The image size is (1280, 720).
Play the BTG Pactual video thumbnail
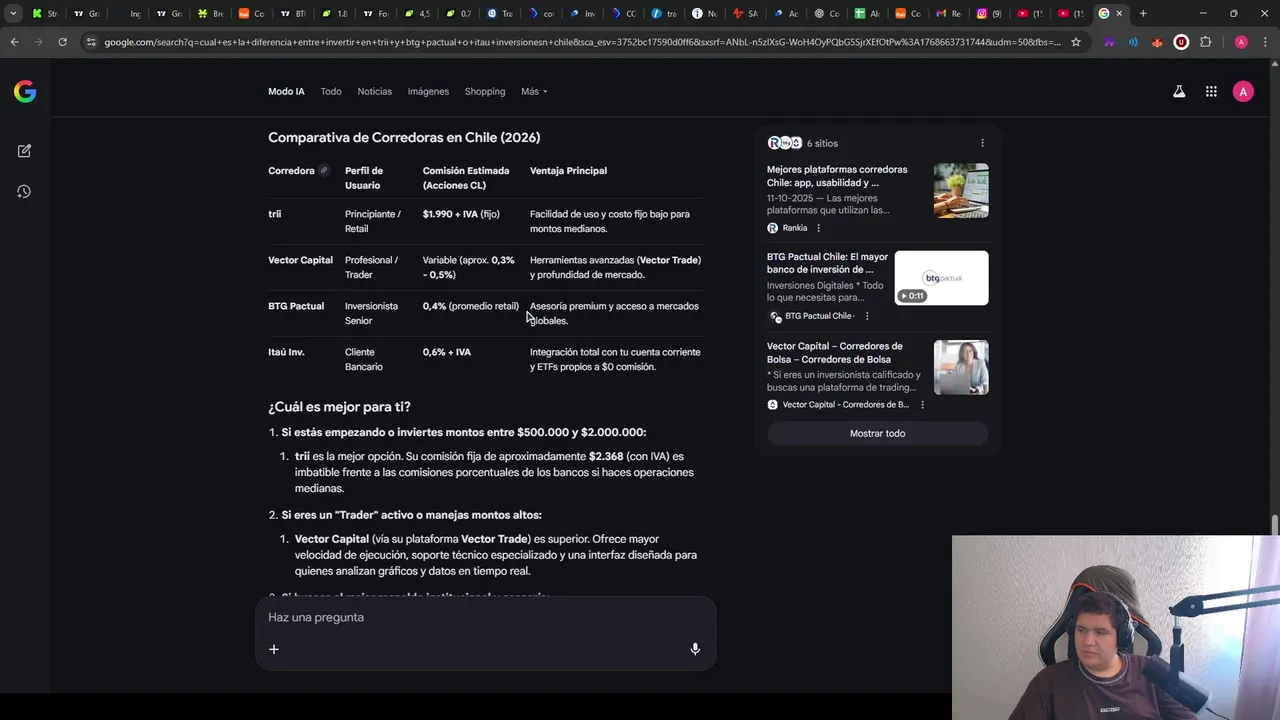point(941,278)
